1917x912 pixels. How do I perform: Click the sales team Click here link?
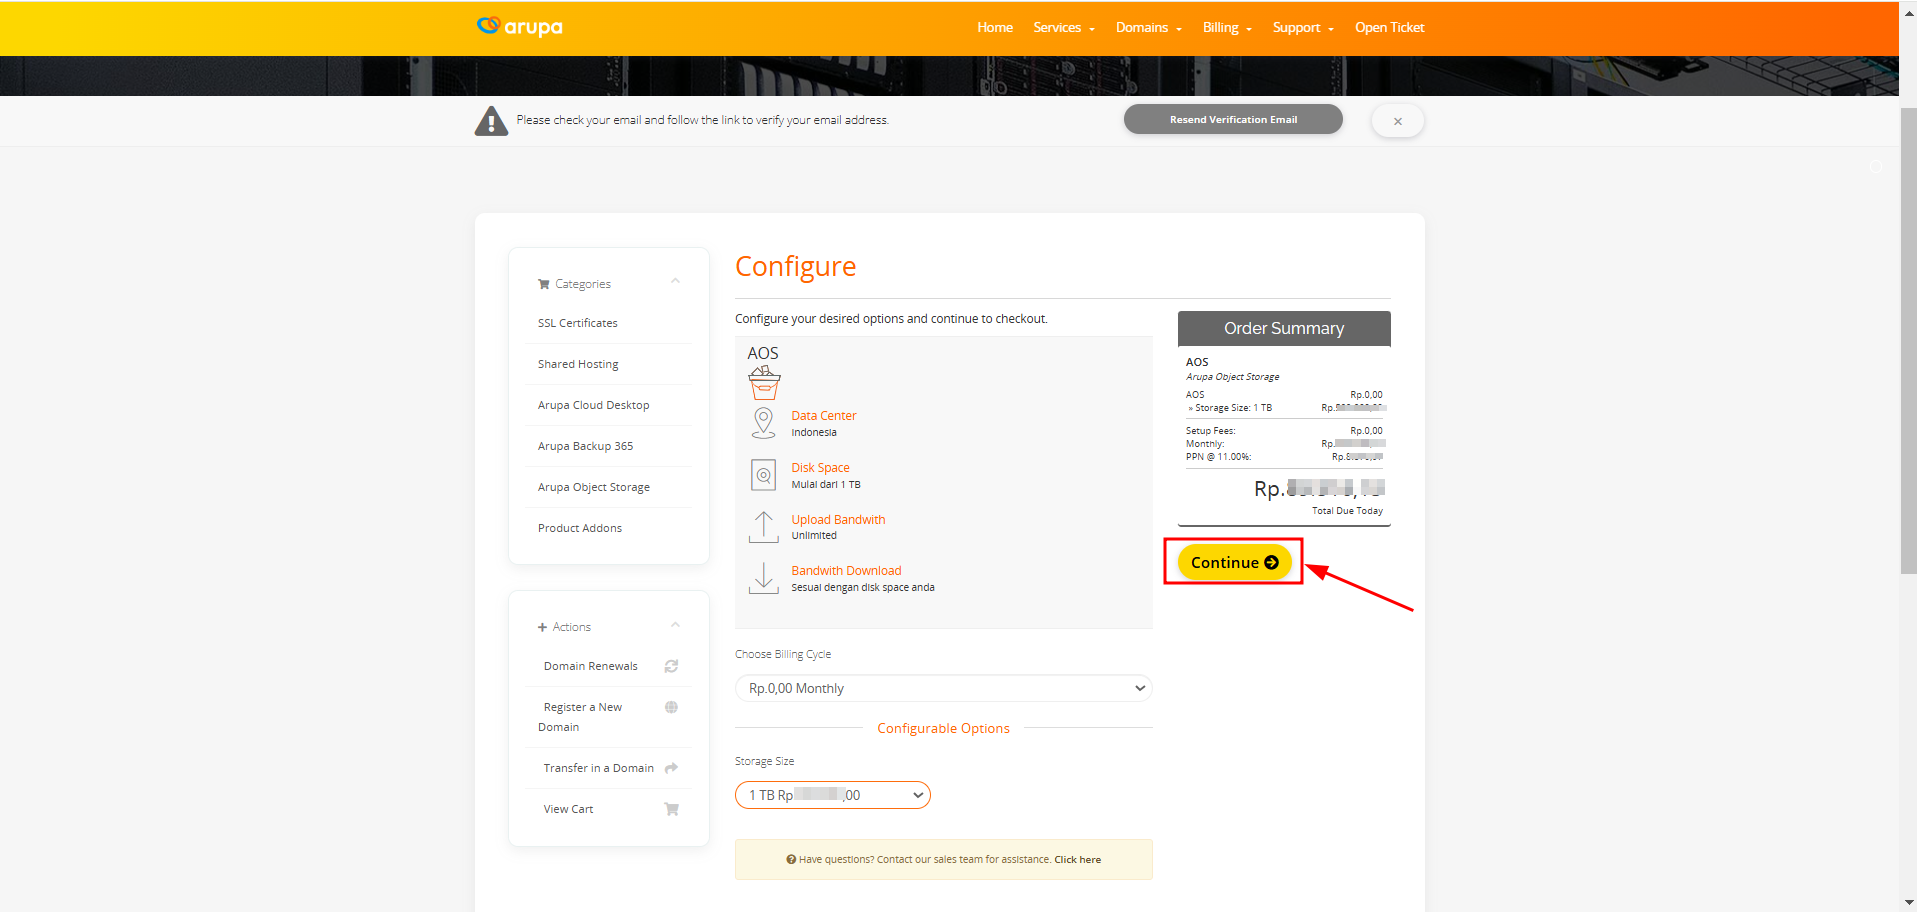1077,859
